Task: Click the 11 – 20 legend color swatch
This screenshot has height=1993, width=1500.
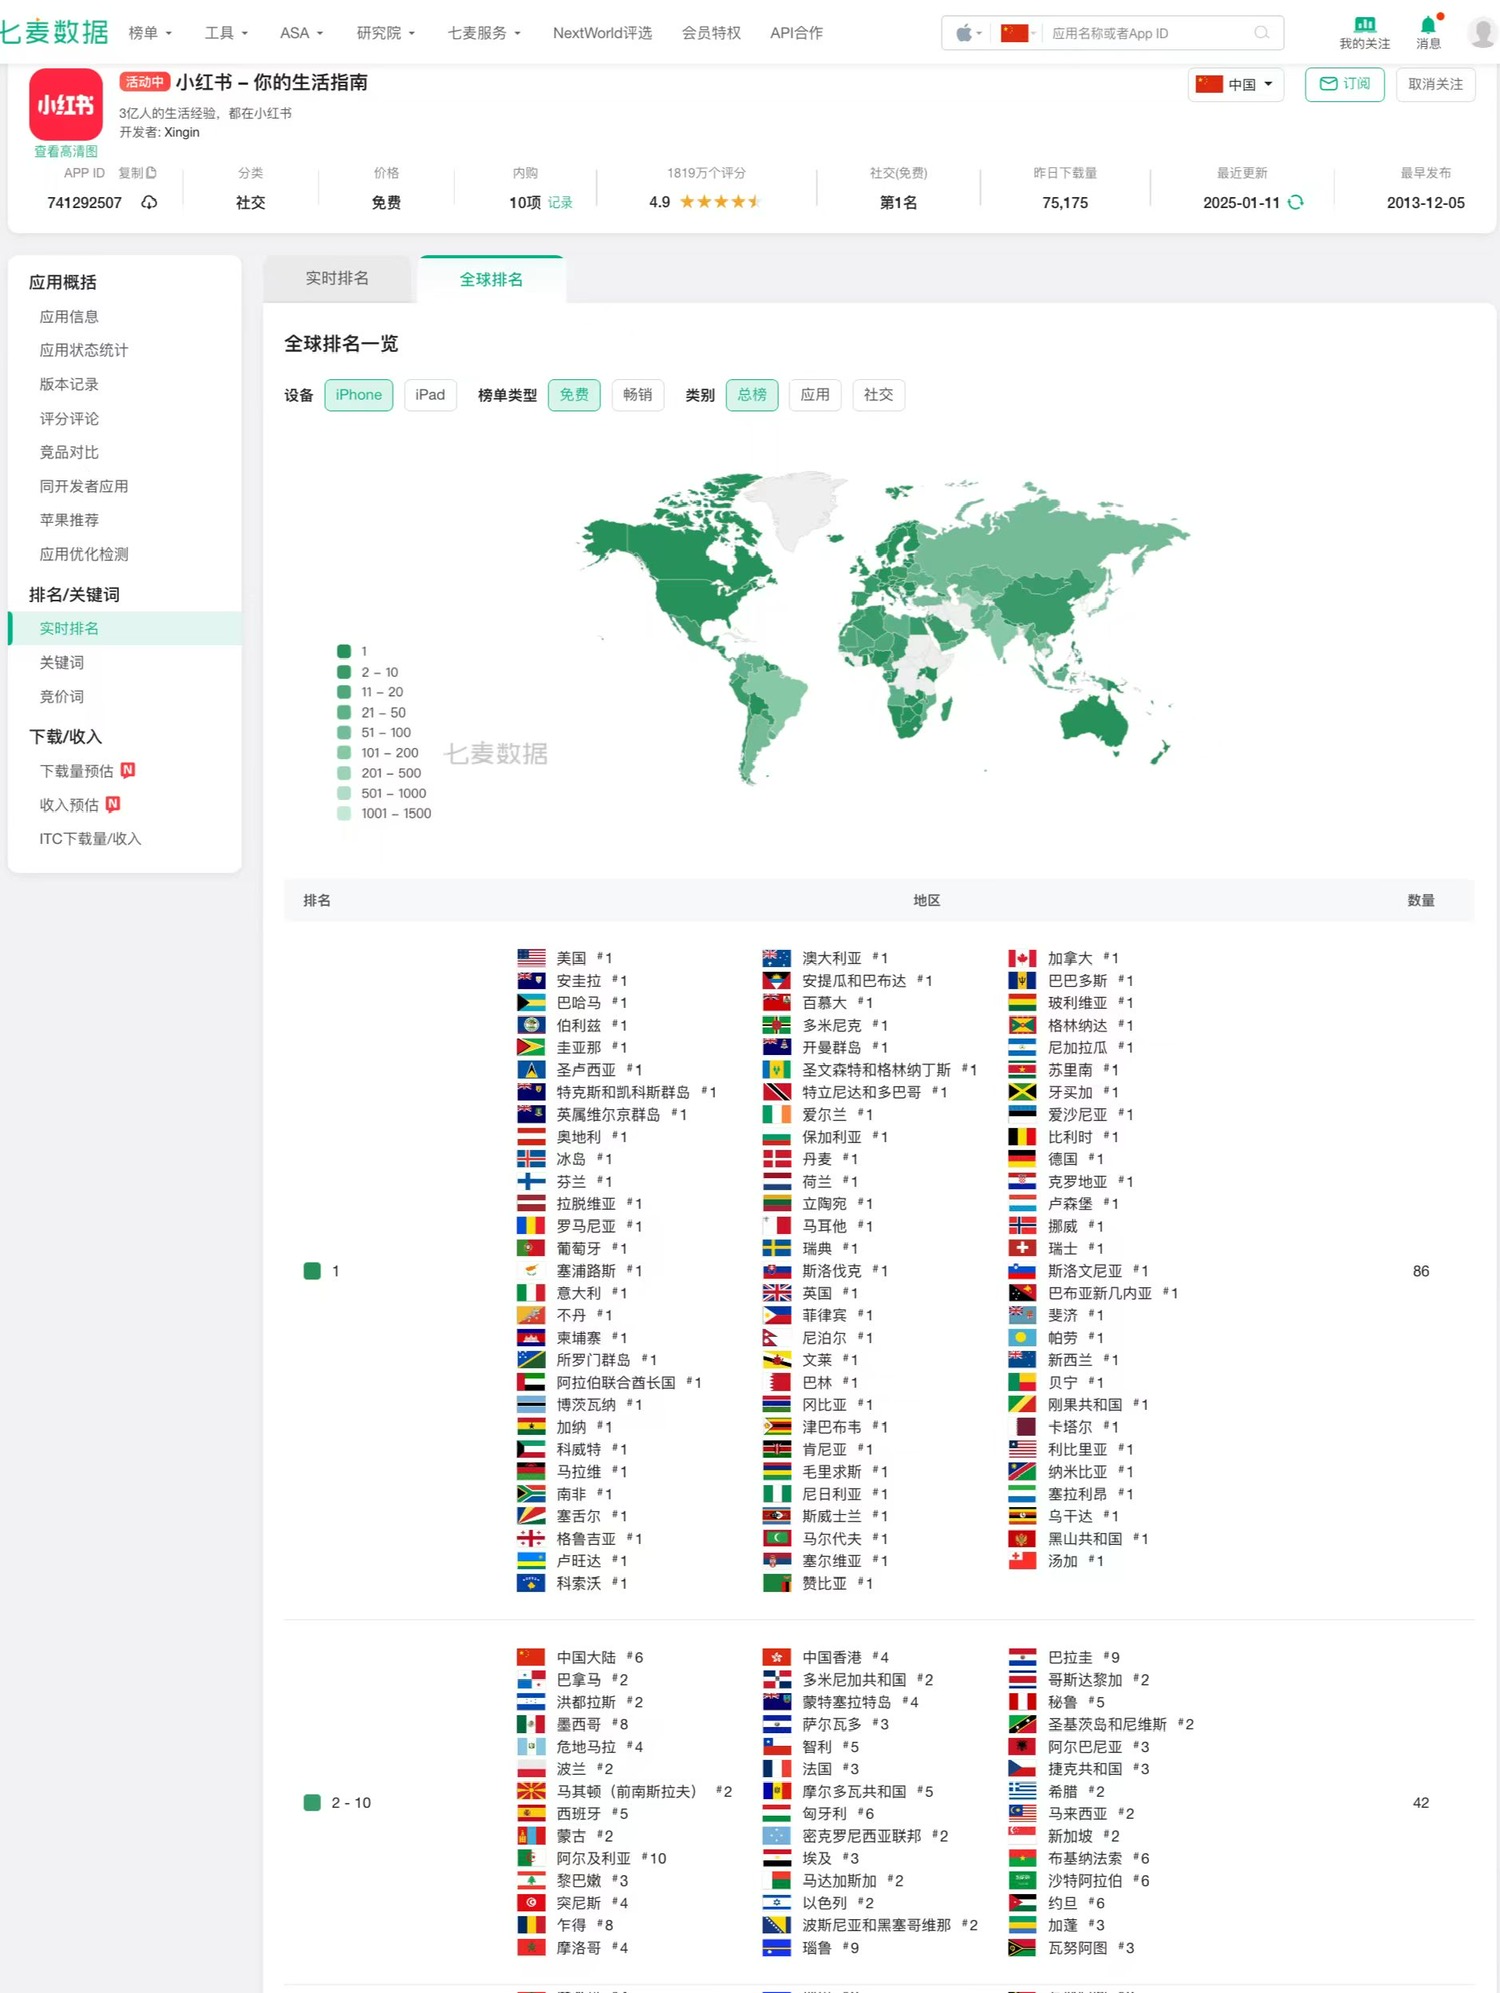Action: click(x=344, y=692)
